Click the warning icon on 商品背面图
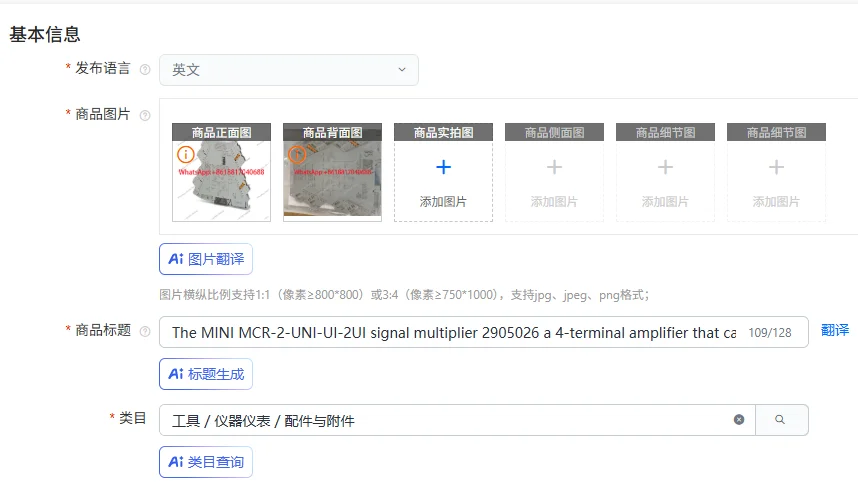This screenshot has width=858, height=491. [x=297, y=154]
